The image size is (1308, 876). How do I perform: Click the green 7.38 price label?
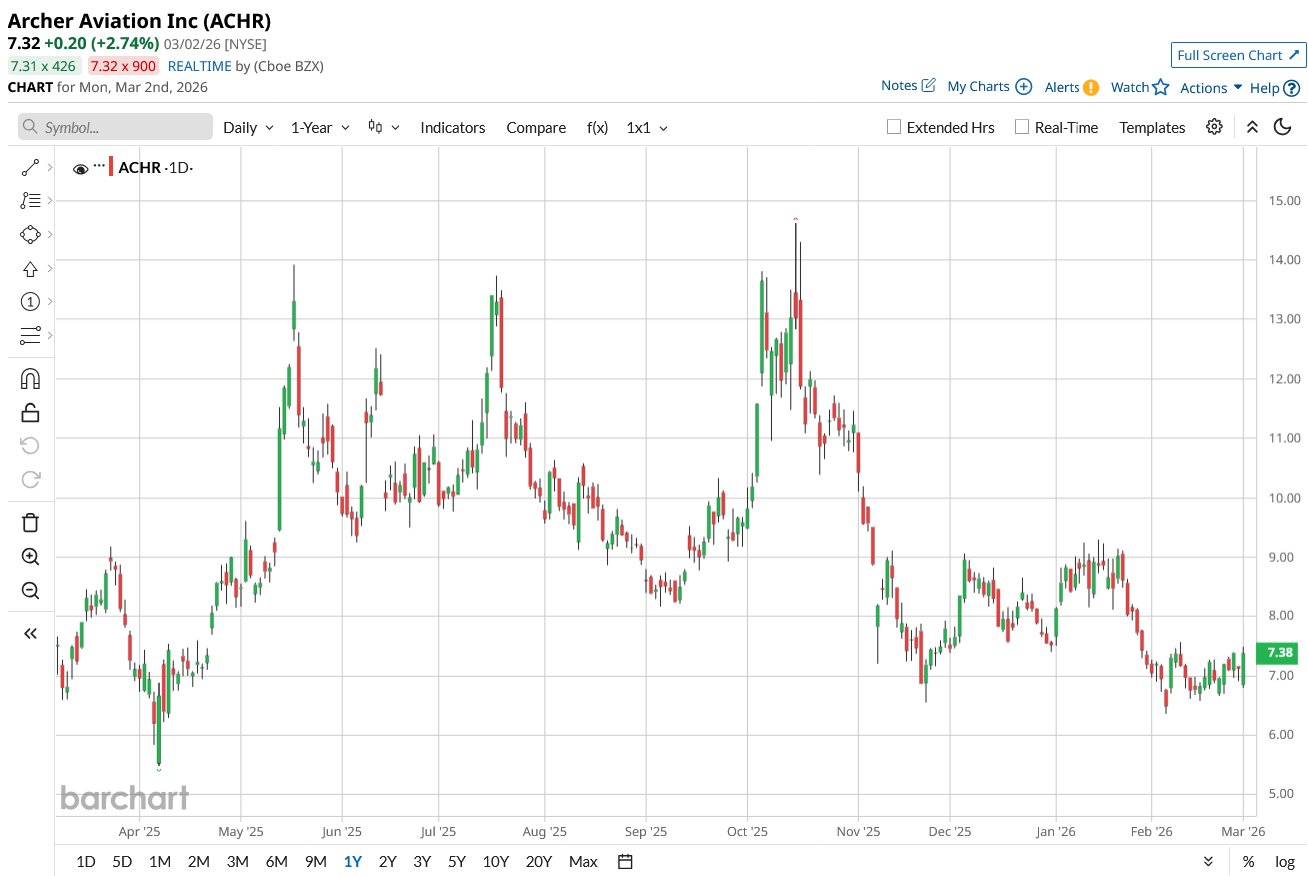click(x=1276, y=652)
